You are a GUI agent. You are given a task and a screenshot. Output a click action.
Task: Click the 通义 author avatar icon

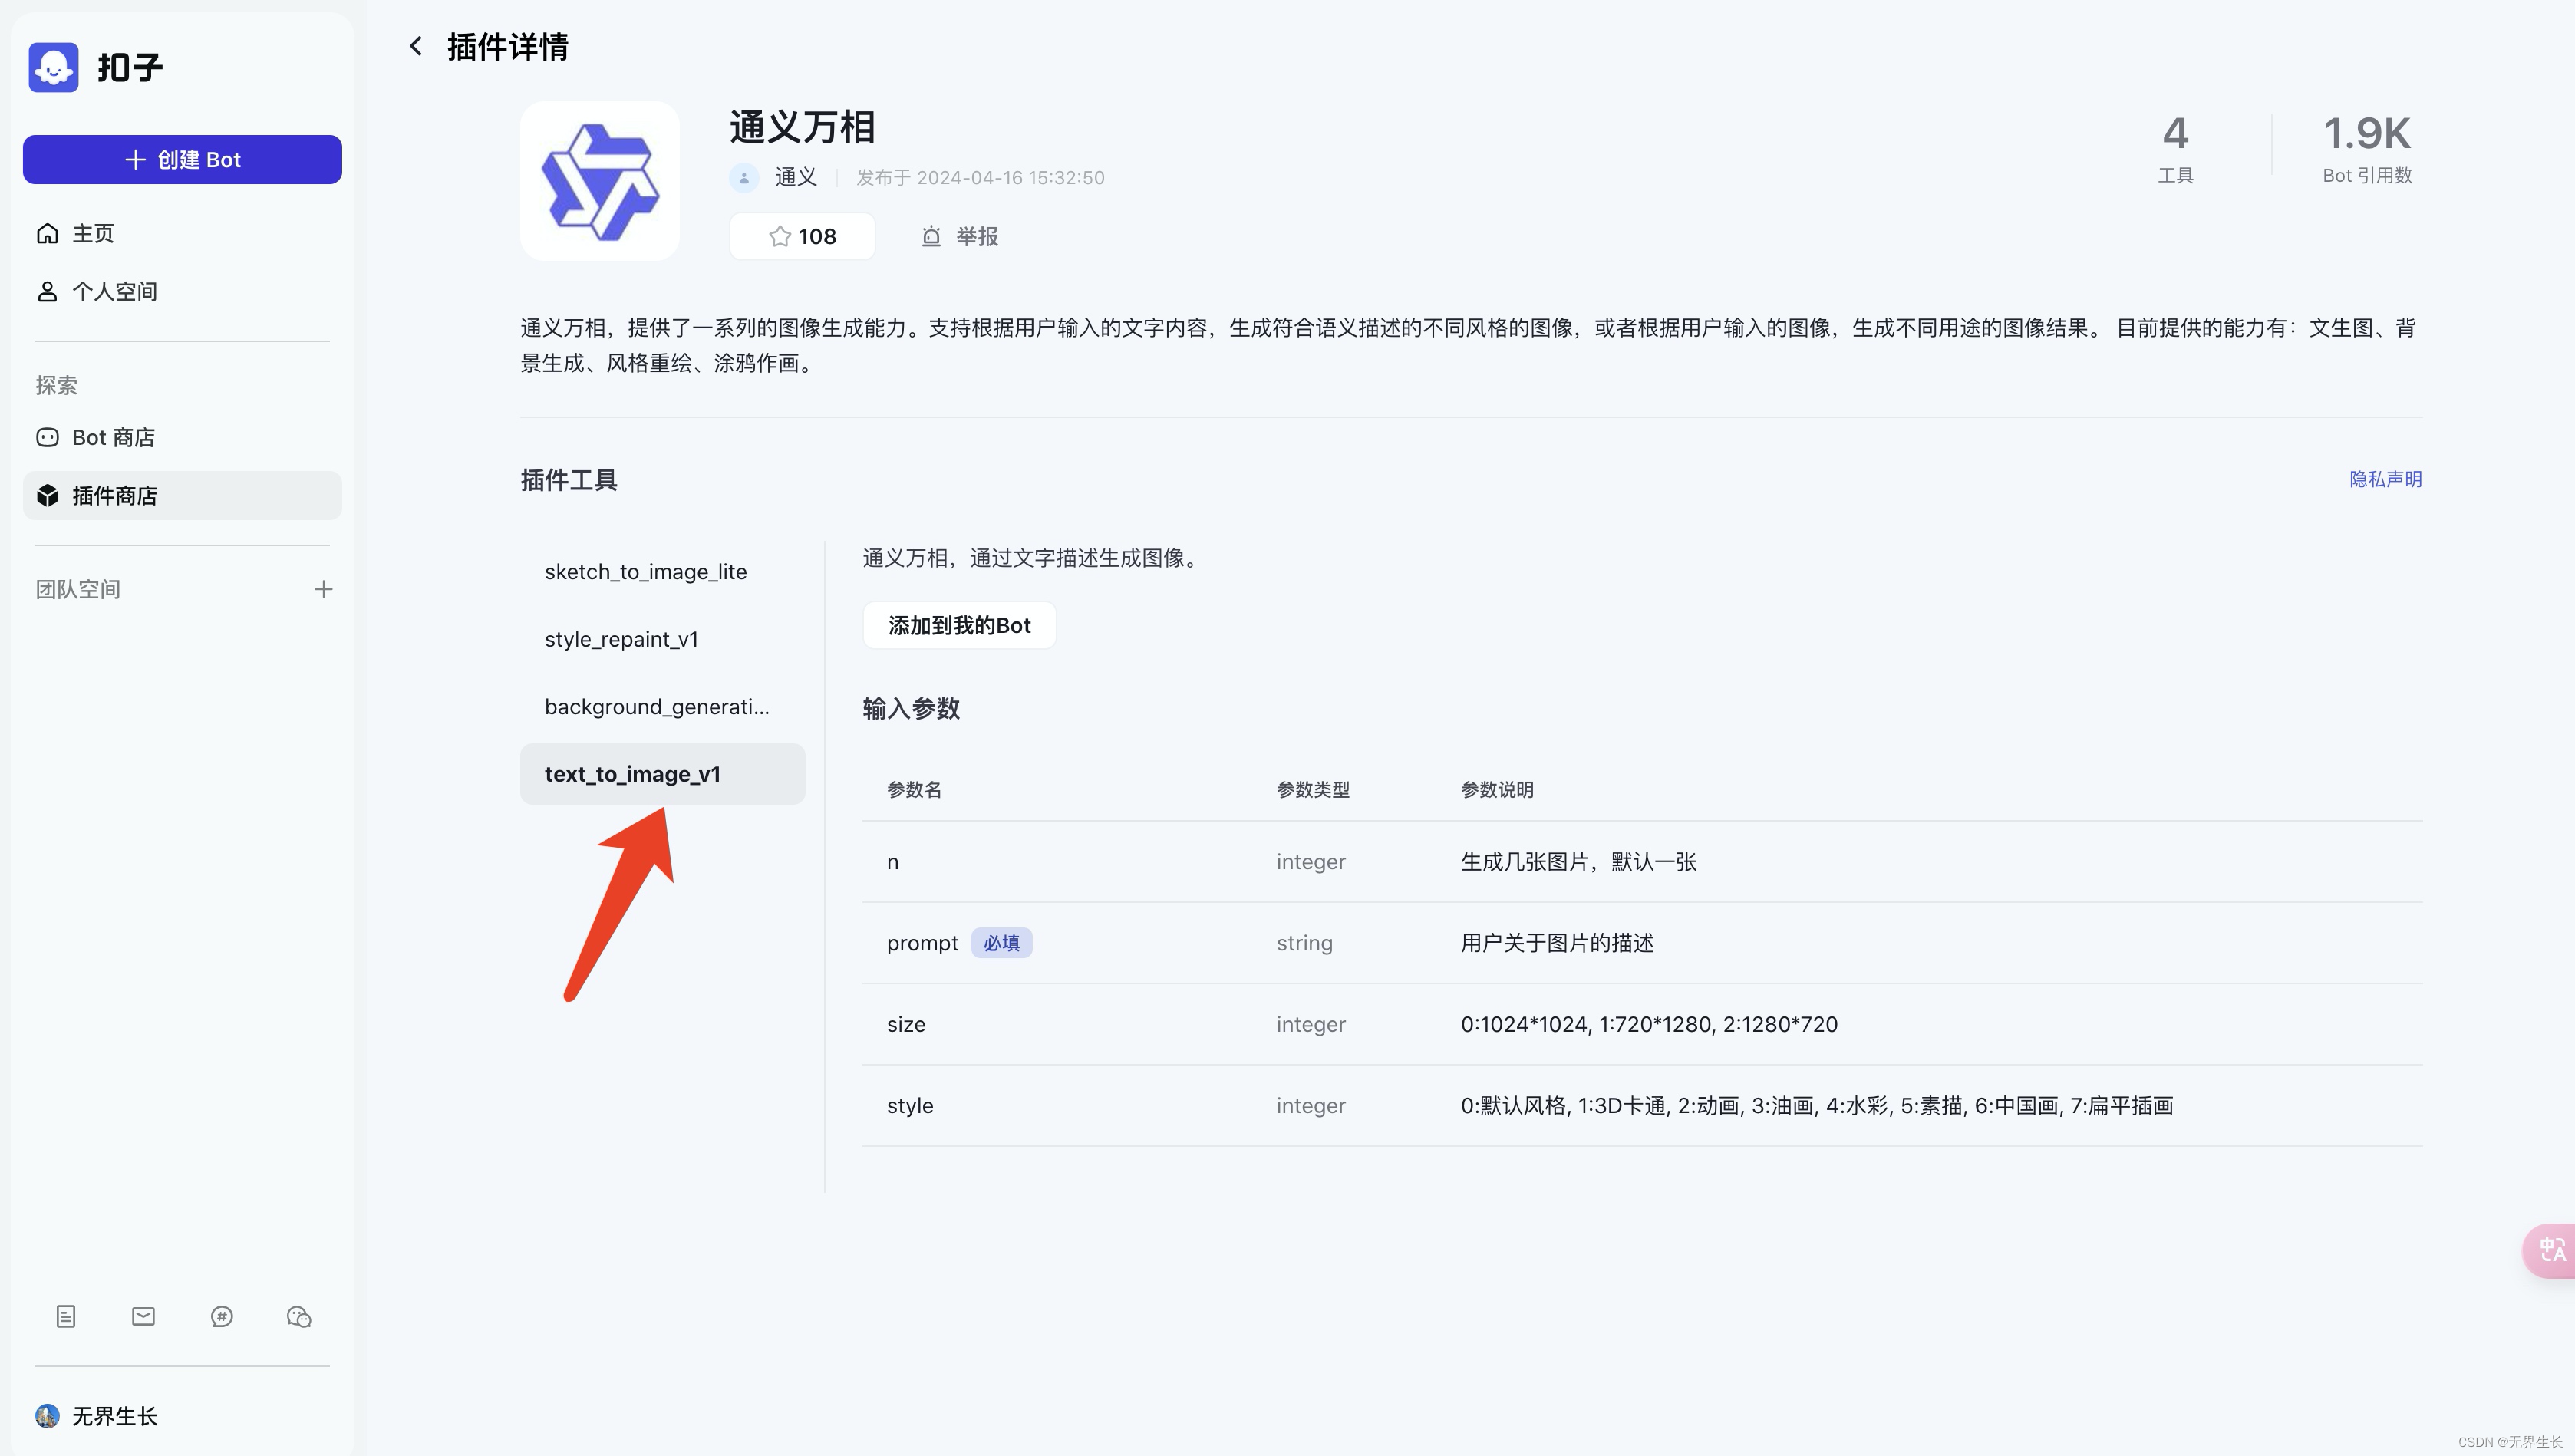coord(744,177)
